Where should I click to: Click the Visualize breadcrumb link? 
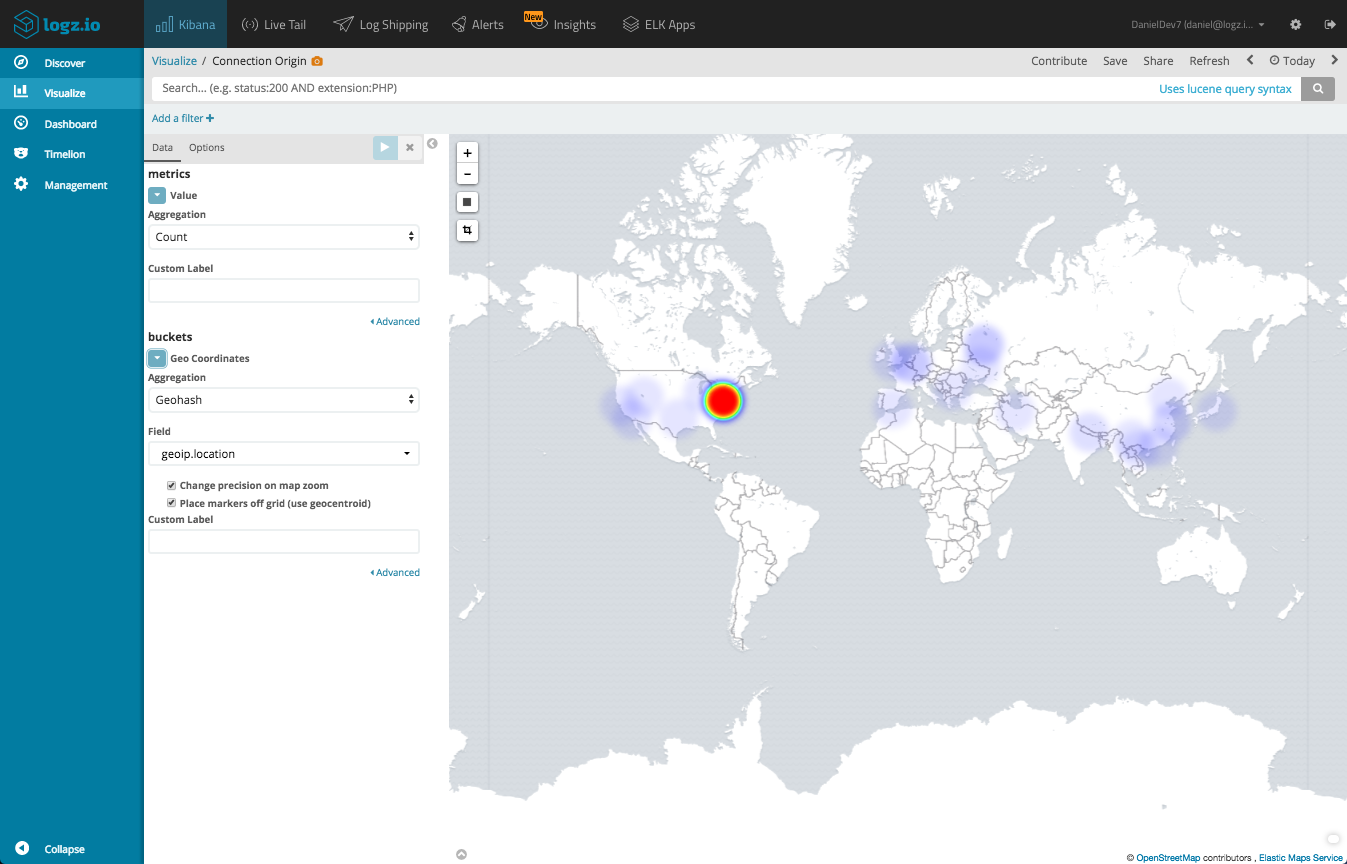pyautogui.click(x=174, y=61)
